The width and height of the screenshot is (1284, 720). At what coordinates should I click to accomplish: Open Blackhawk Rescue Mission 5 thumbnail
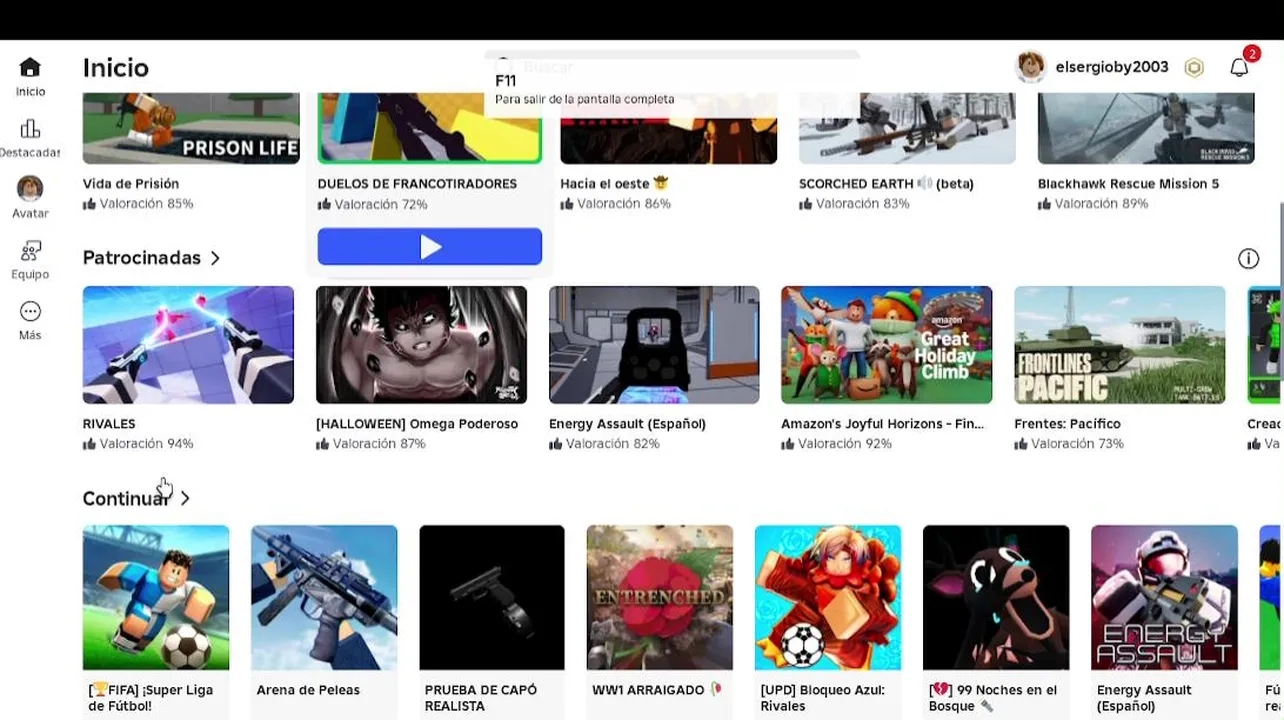(x=1146, y=128)
